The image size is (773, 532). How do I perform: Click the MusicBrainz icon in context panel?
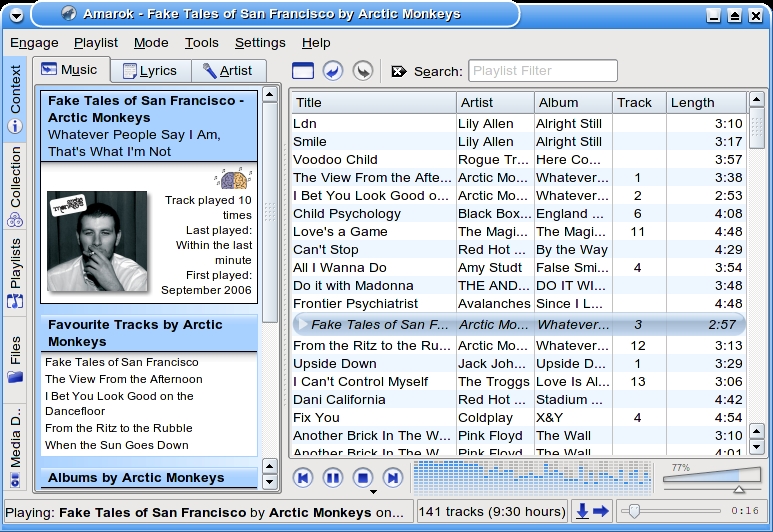[x=233, y=179]
